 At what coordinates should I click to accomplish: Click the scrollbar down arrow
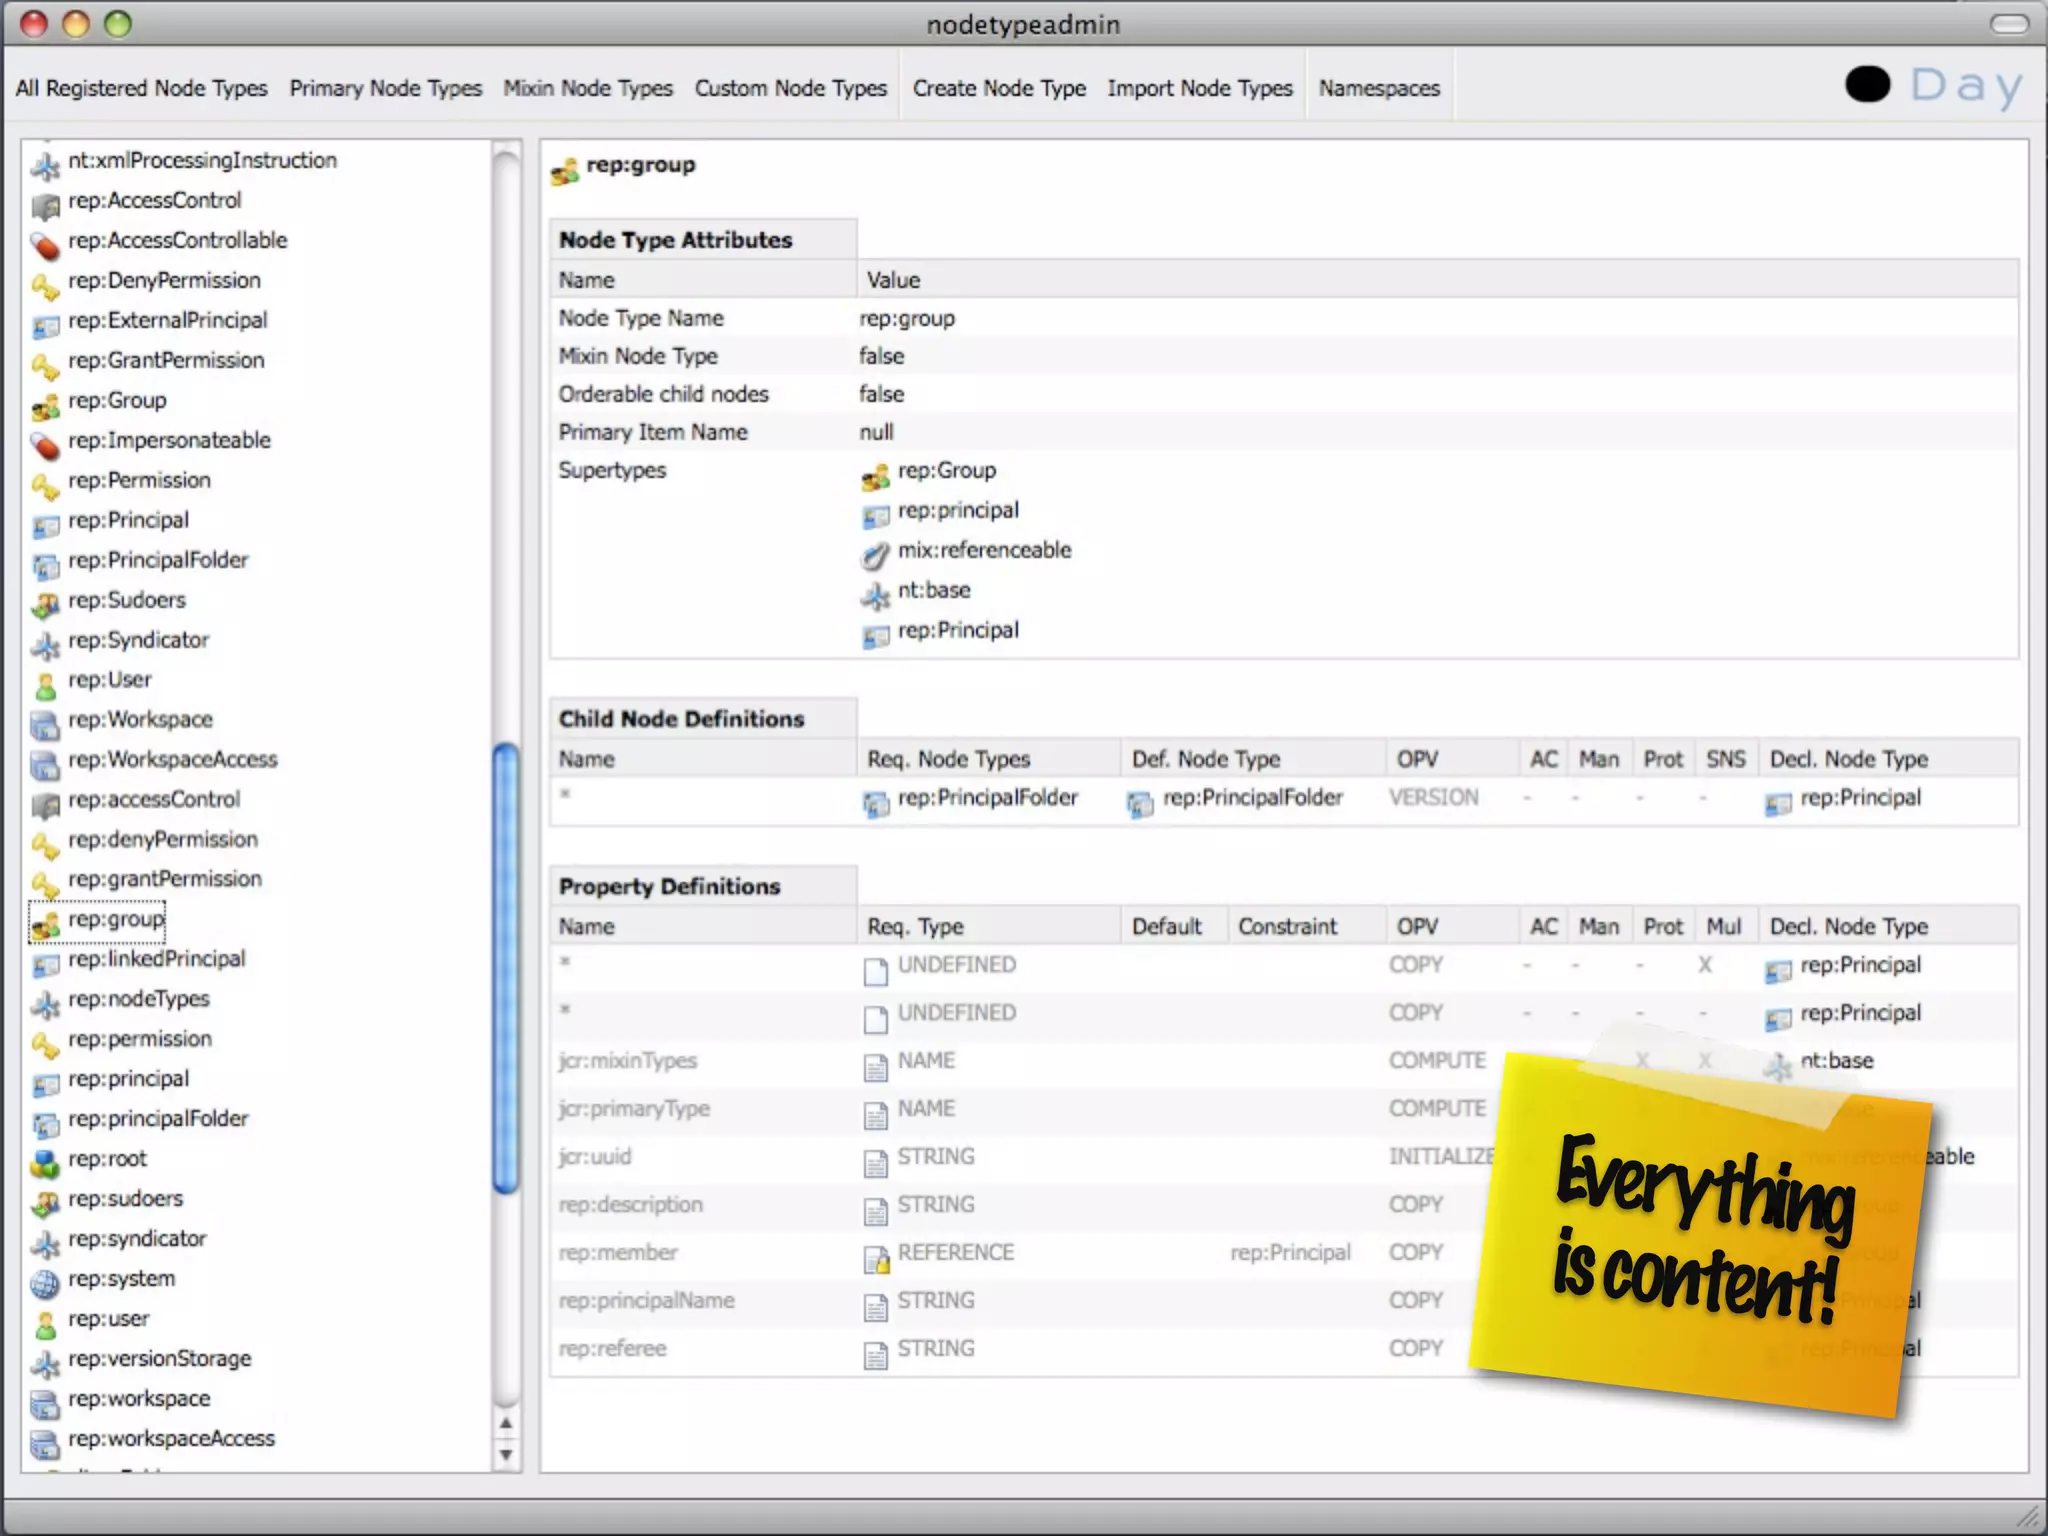point(506,1455)
